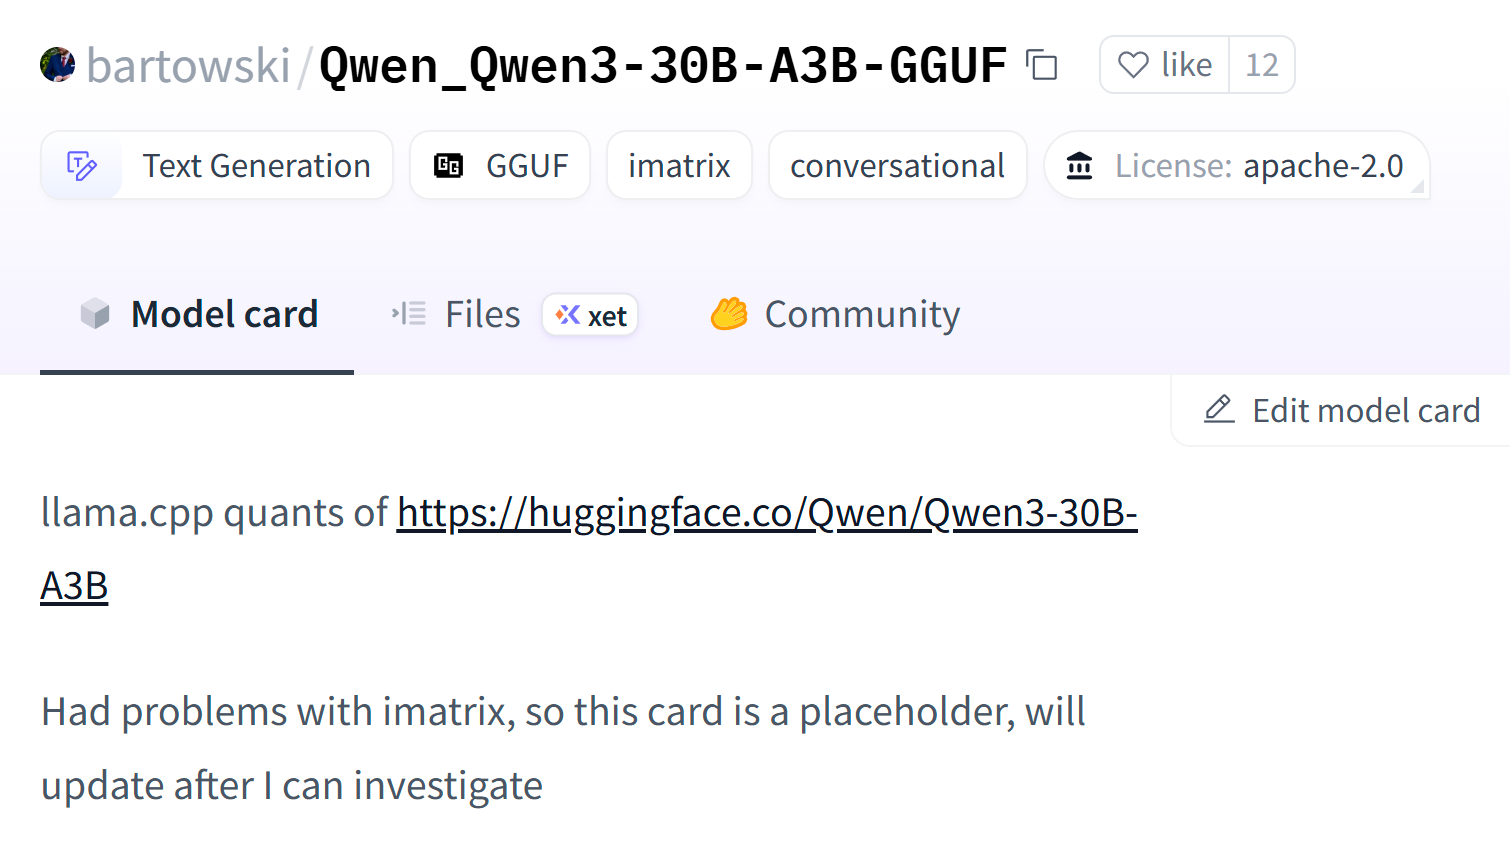The height and width of the screenshot is (850, 1510).
Task: Click the license building icon
Action: [x=1079, y=165]
